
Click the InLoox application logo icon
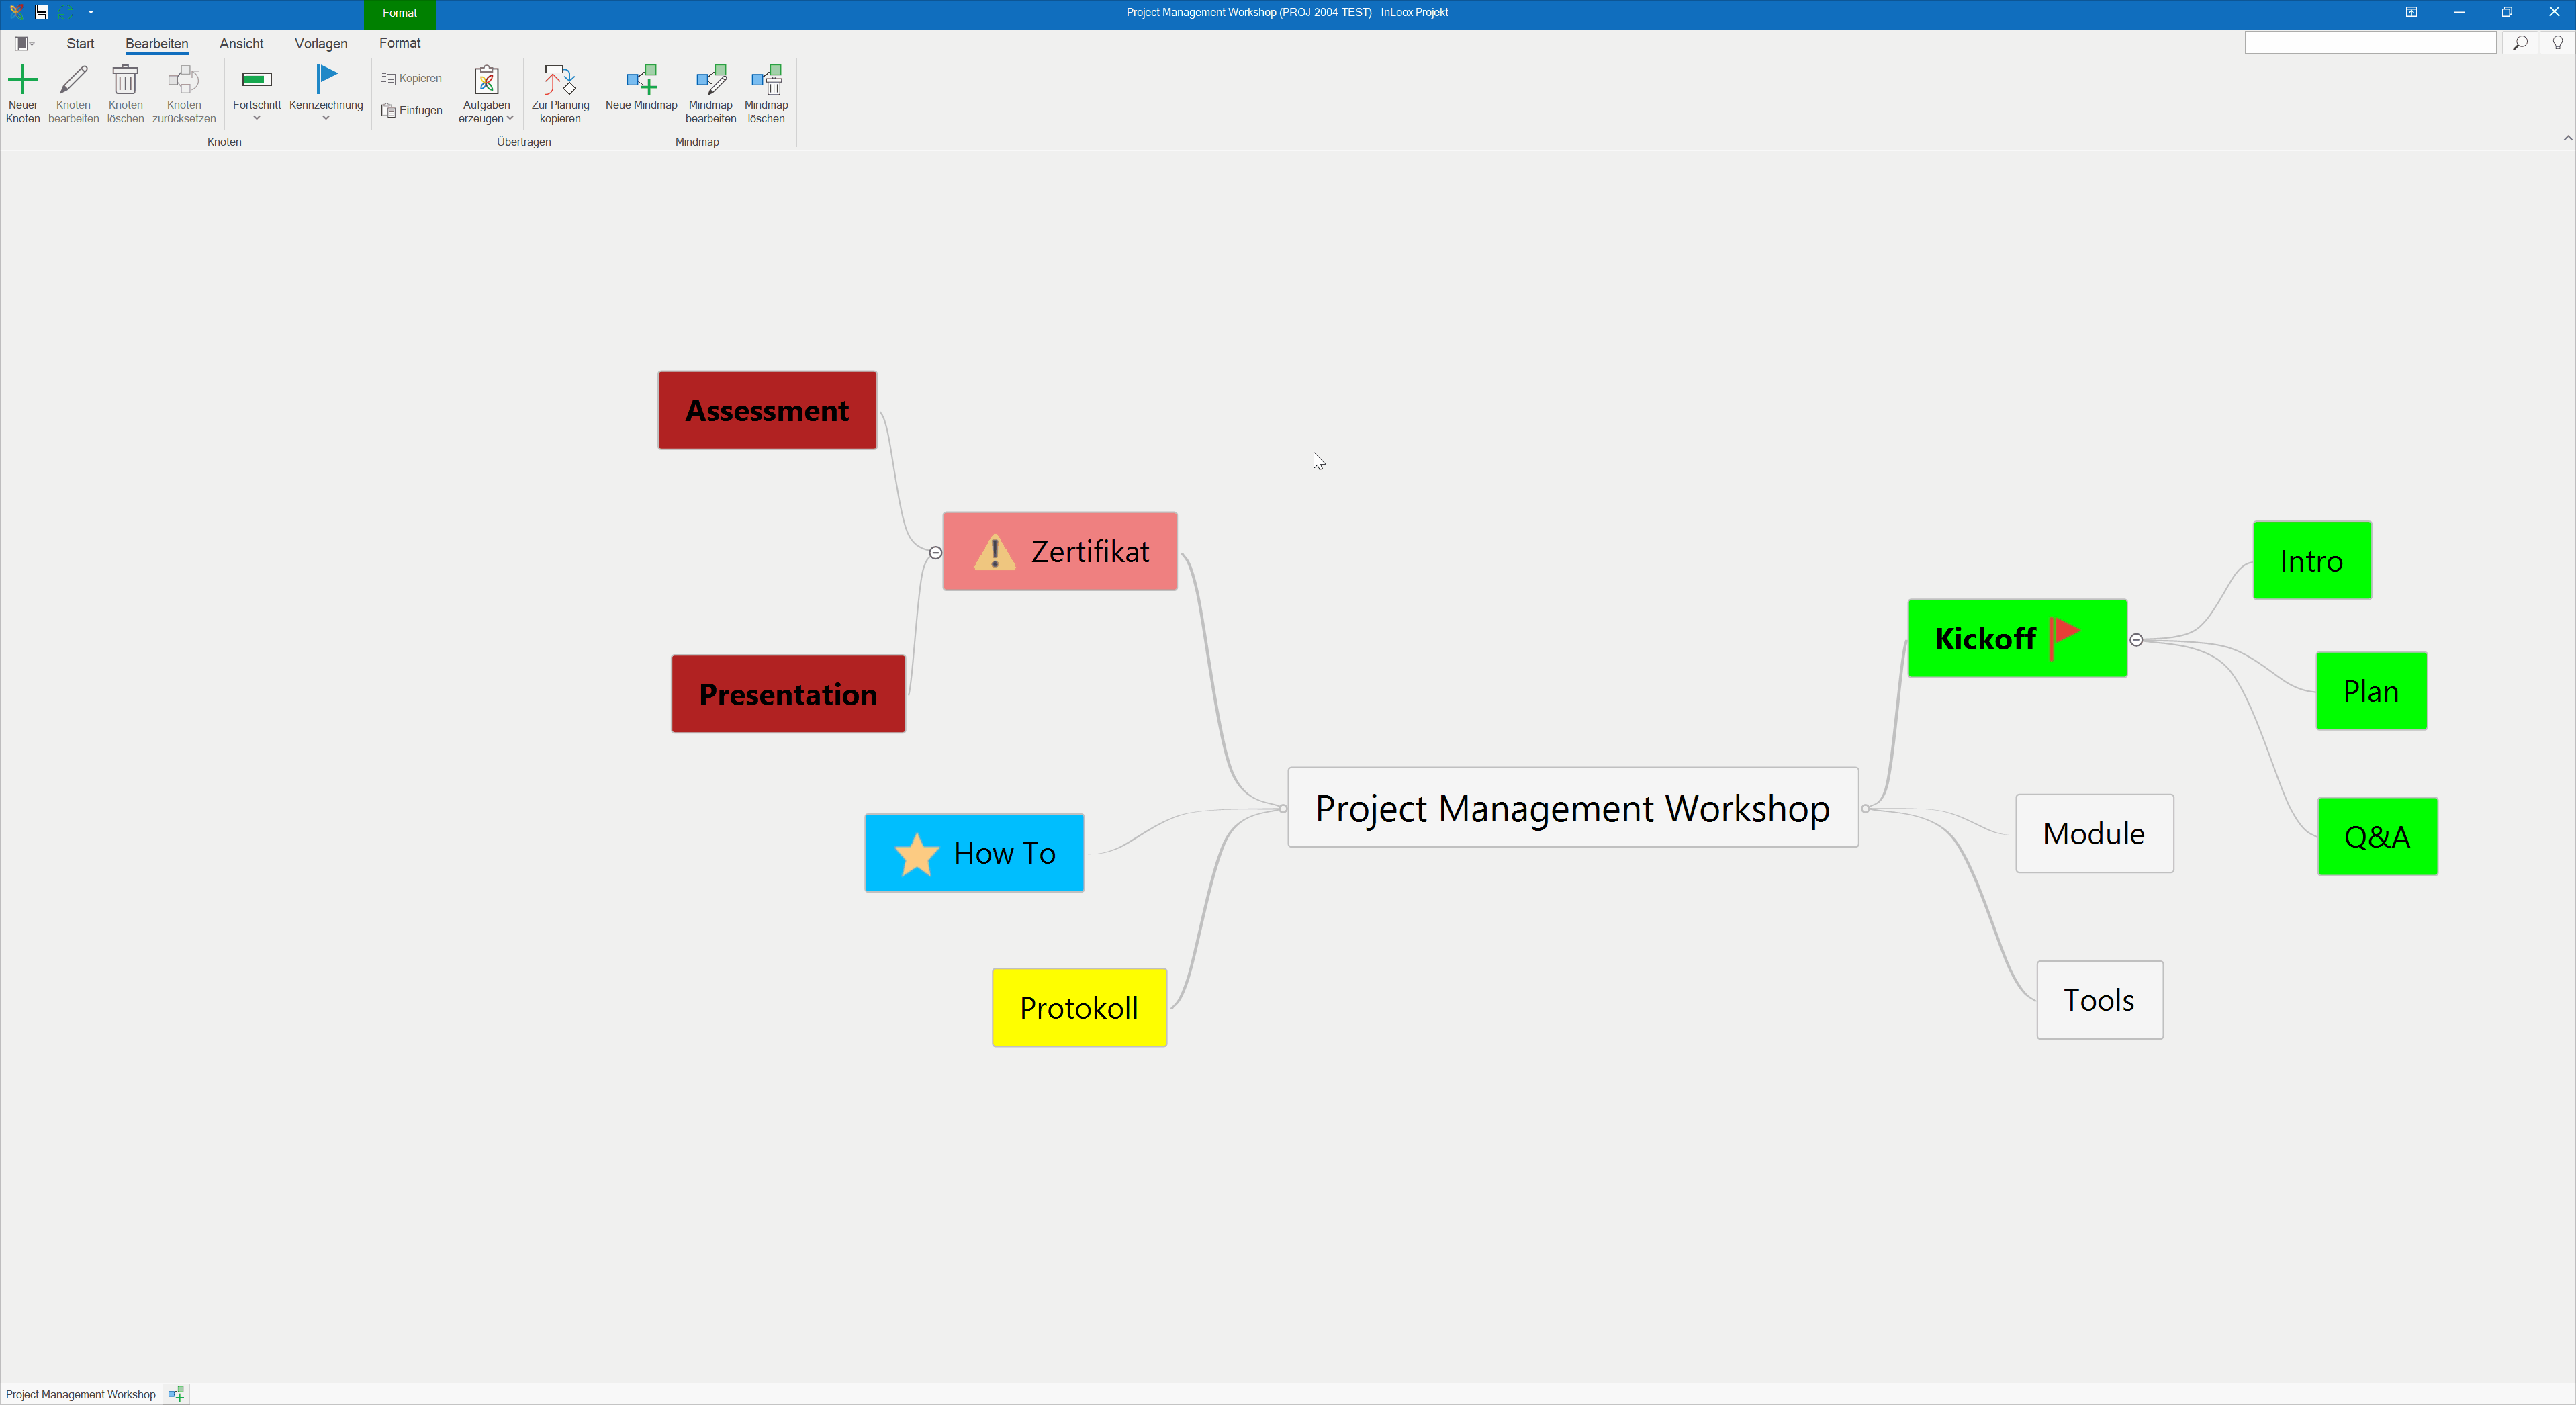pos(16,12)
